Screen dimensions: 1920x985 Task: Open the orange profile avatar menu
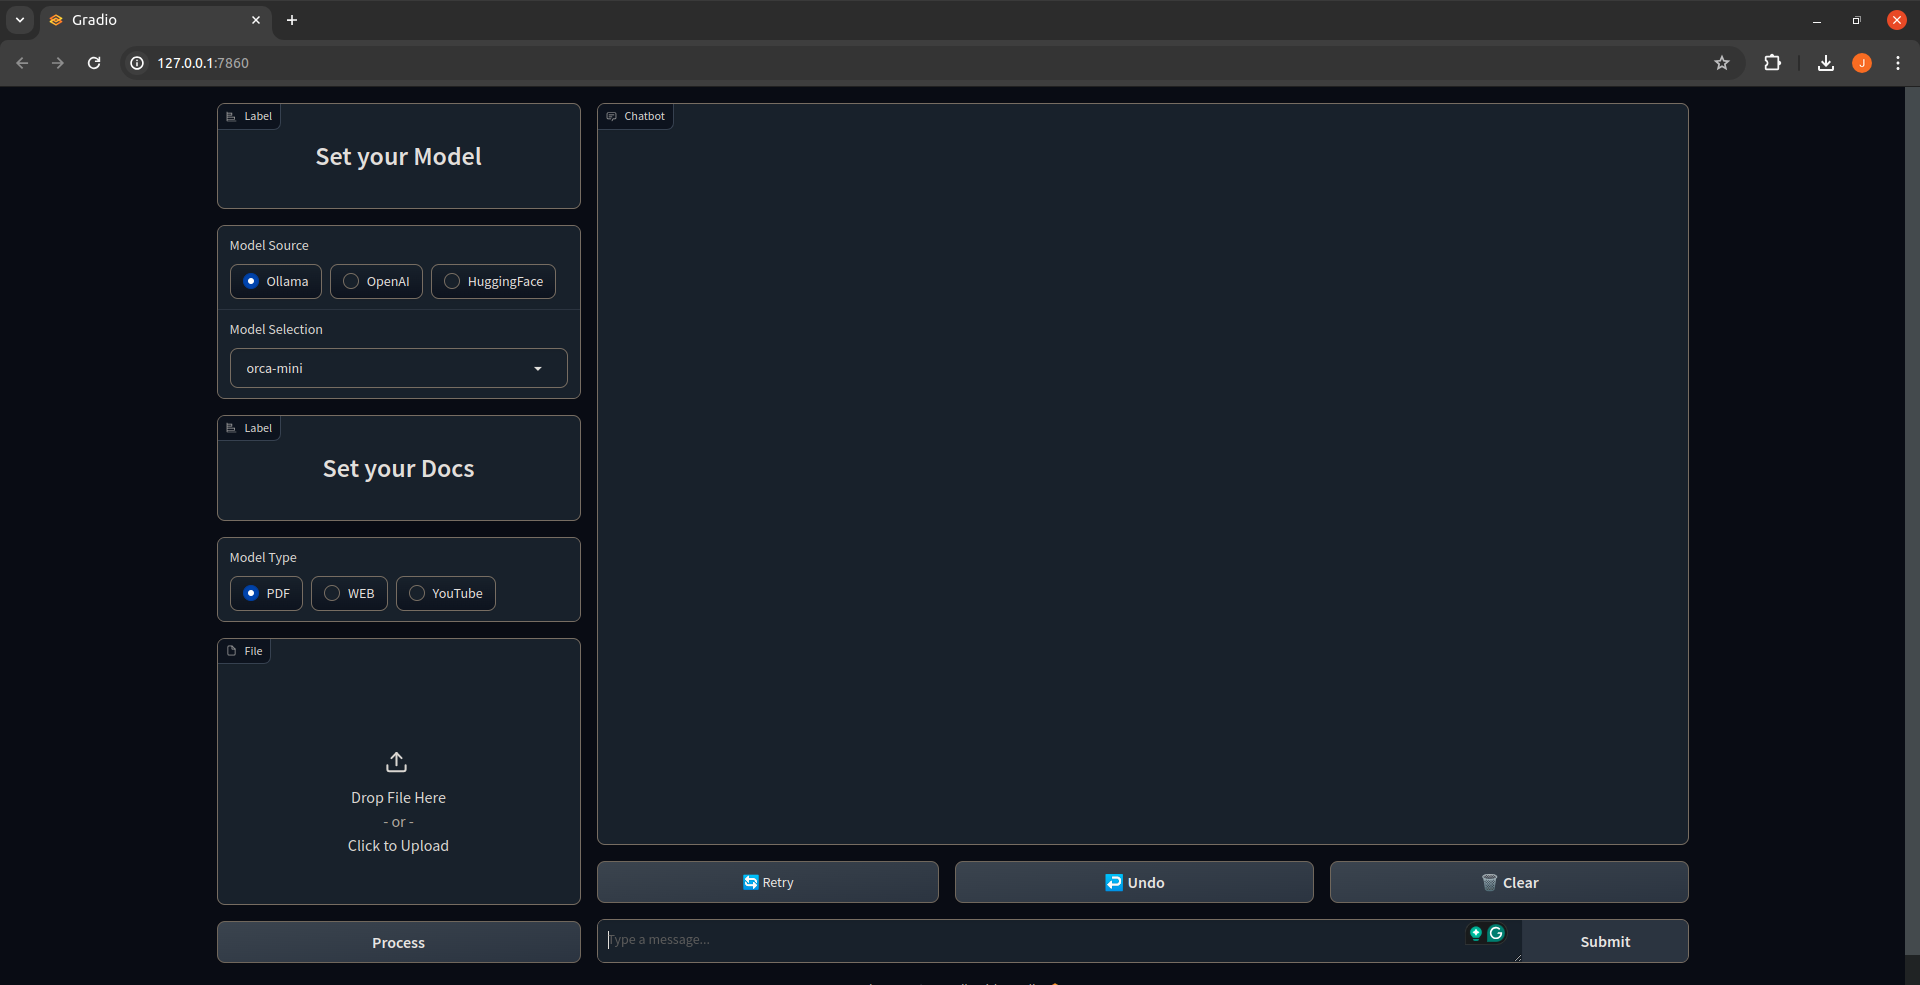(1862, 63)
